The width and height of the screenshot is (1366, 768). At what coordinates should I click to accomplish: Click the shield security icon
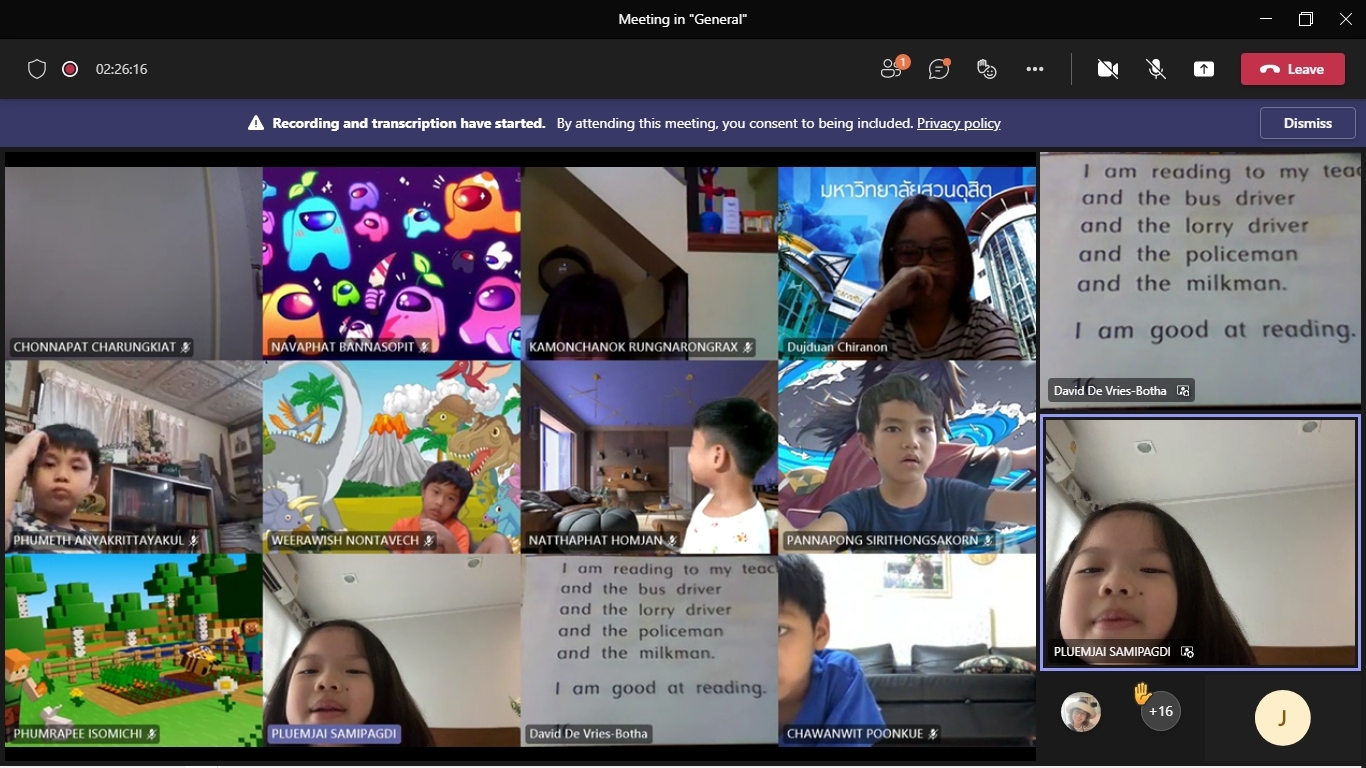37,69
